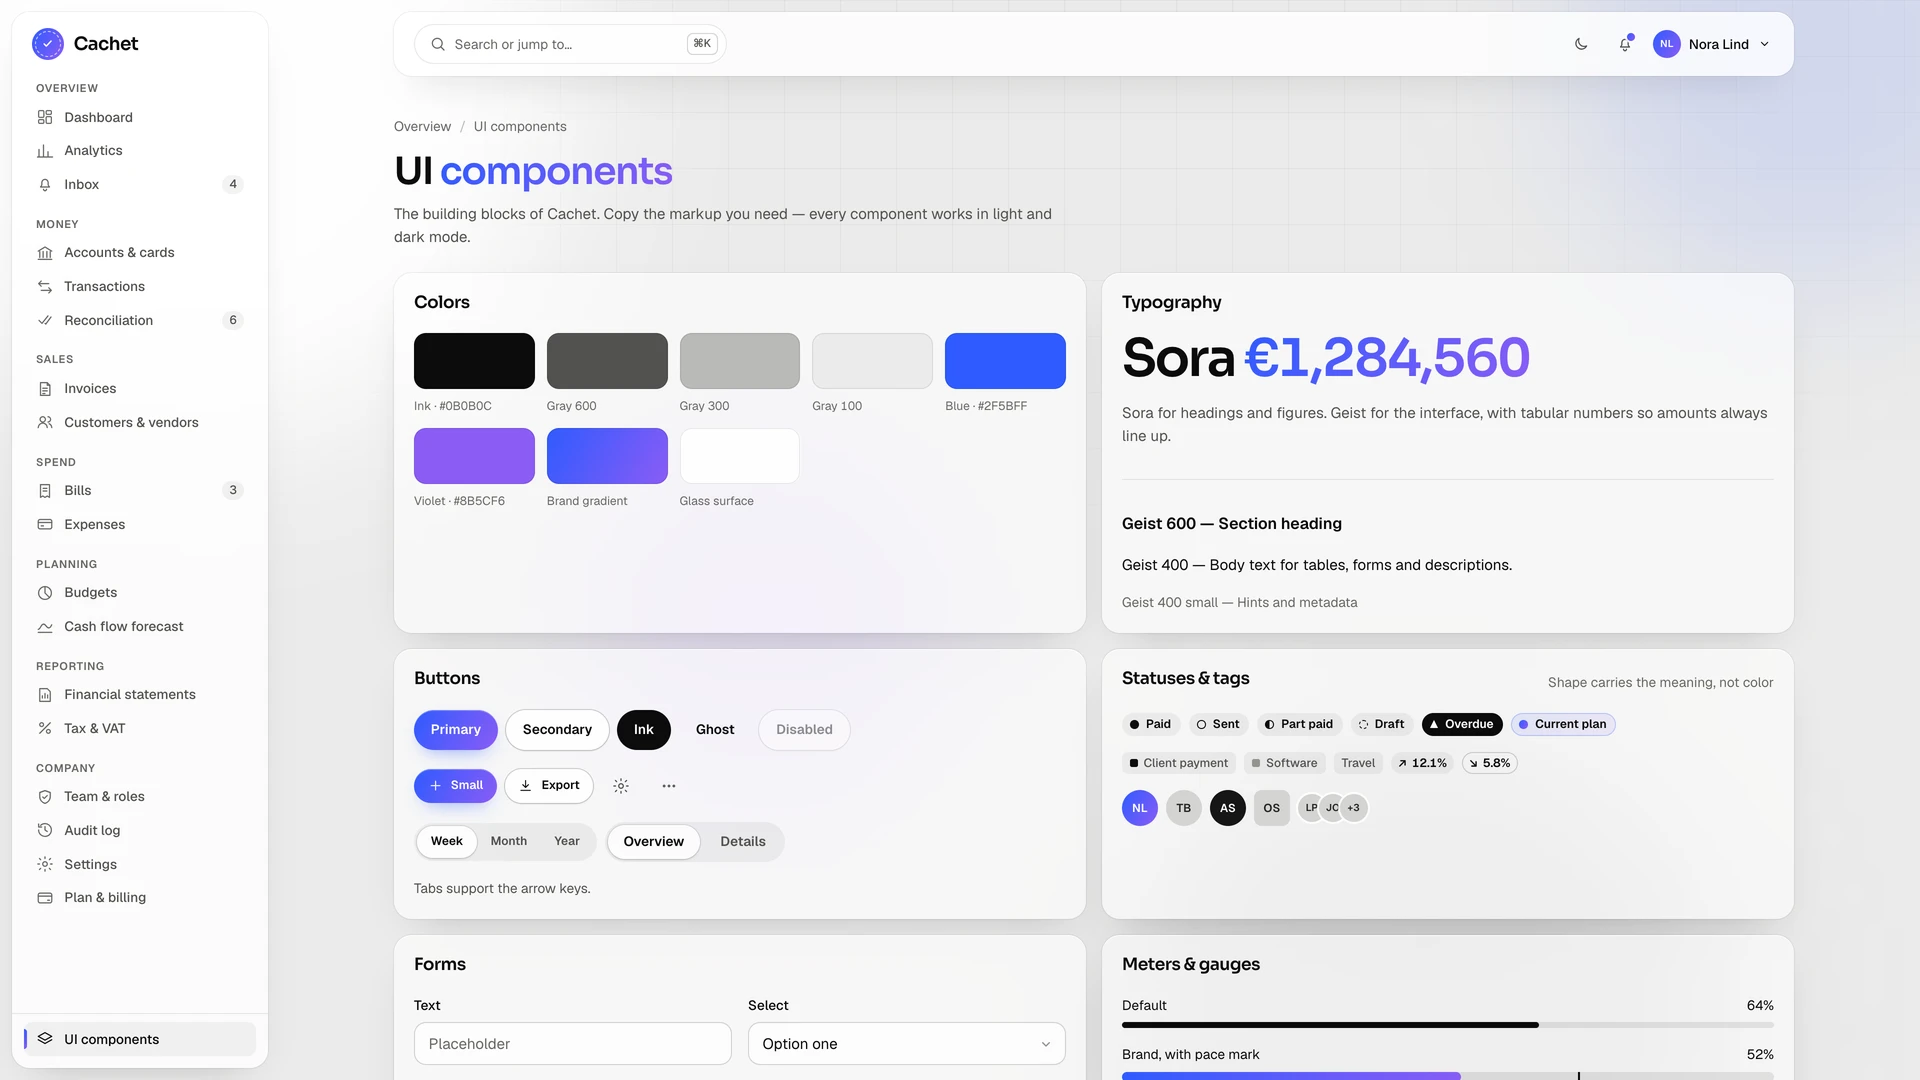Click the Placeholder text input
This screenshot has width=1920, height=1080.
coord(573,1044)
